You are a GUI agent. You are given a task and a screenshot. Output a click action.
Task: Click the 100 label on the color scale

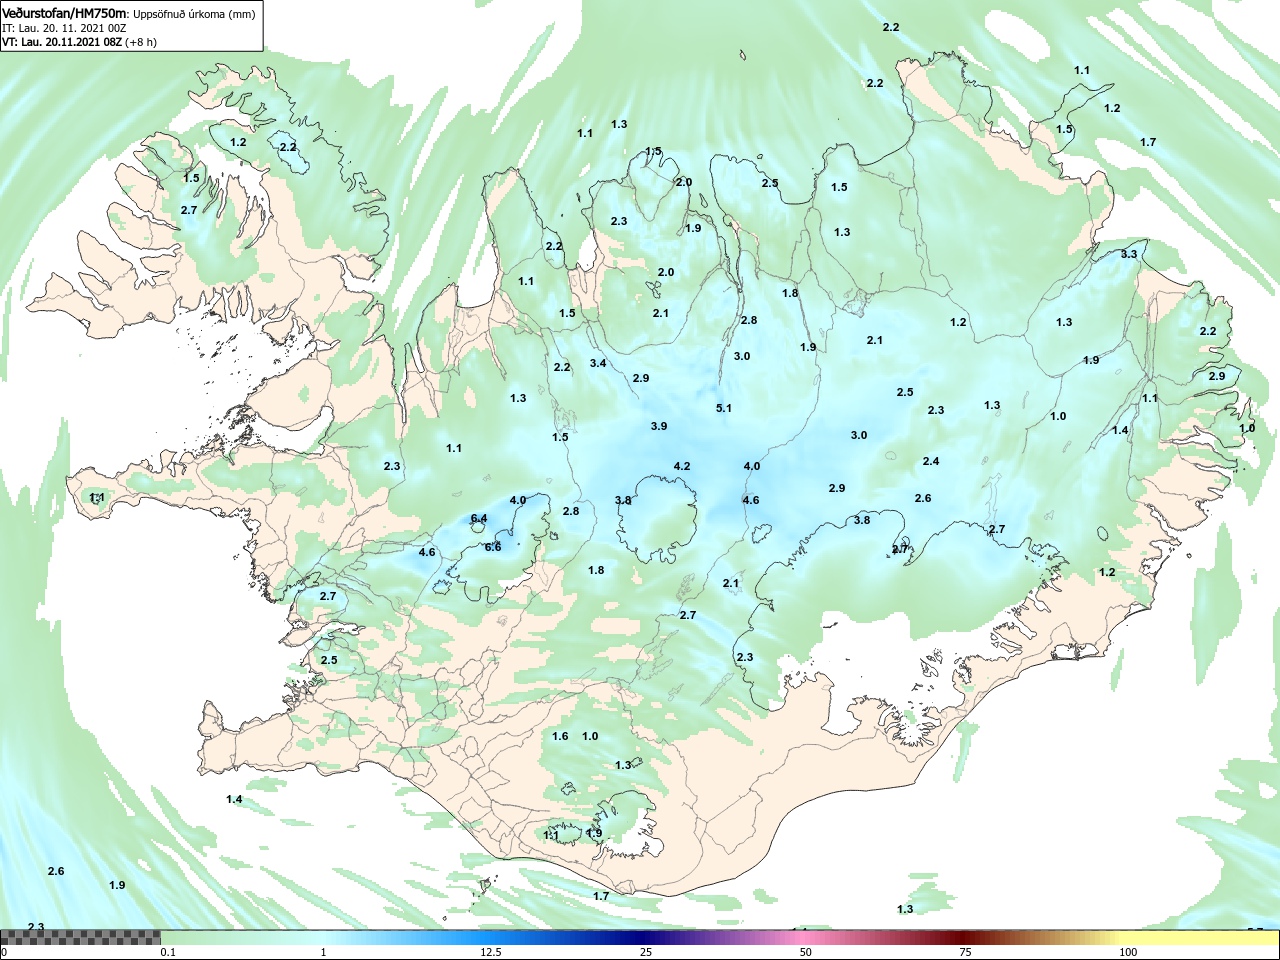click(1128, 952)
